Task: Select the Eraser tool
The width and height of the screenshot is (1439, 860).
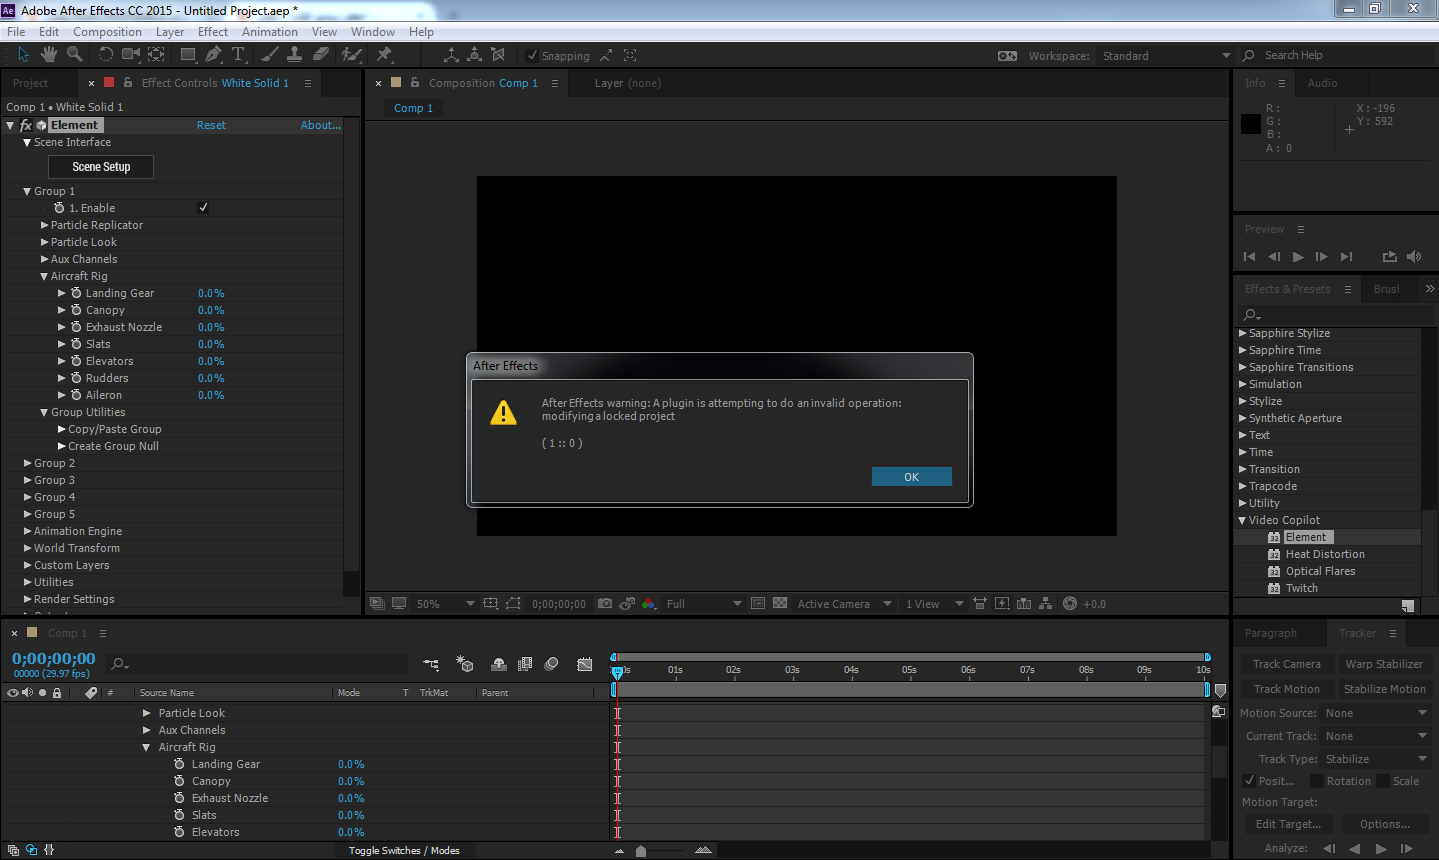Action: click(321, 54)
